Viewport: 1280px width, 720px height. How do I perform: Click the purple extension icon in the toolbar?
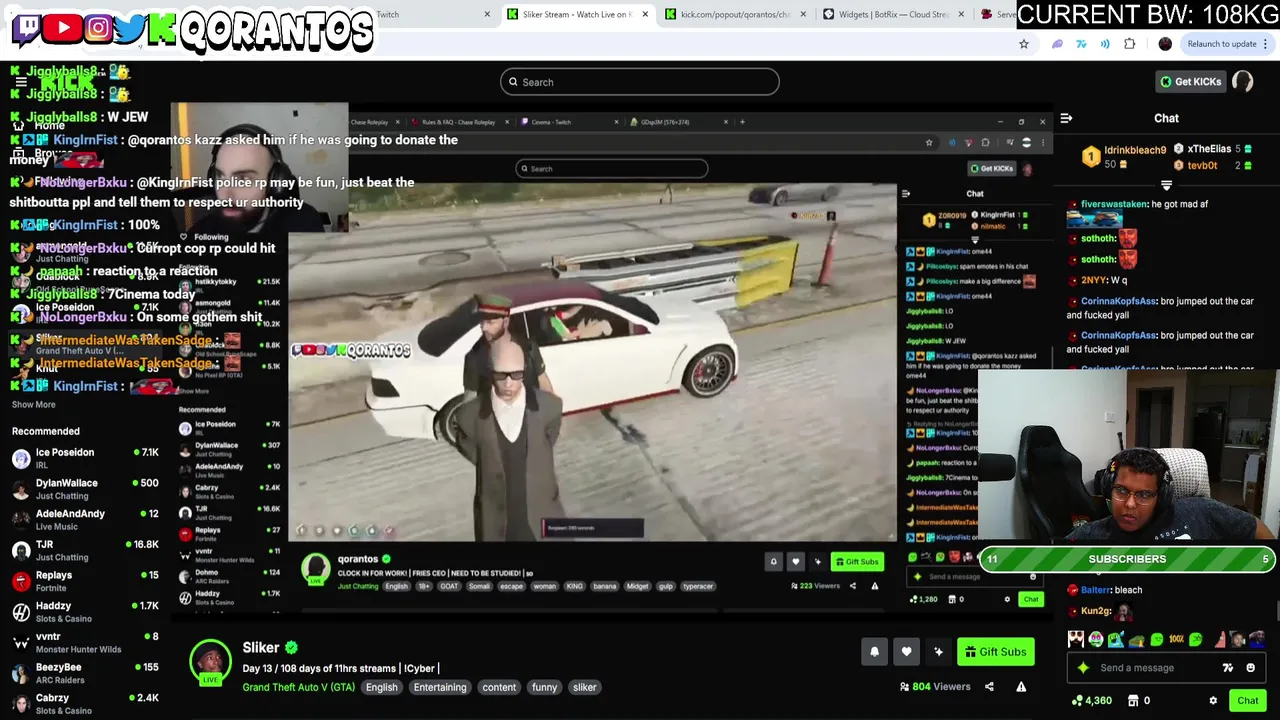pyautogui.click(x=1057, y=44)
